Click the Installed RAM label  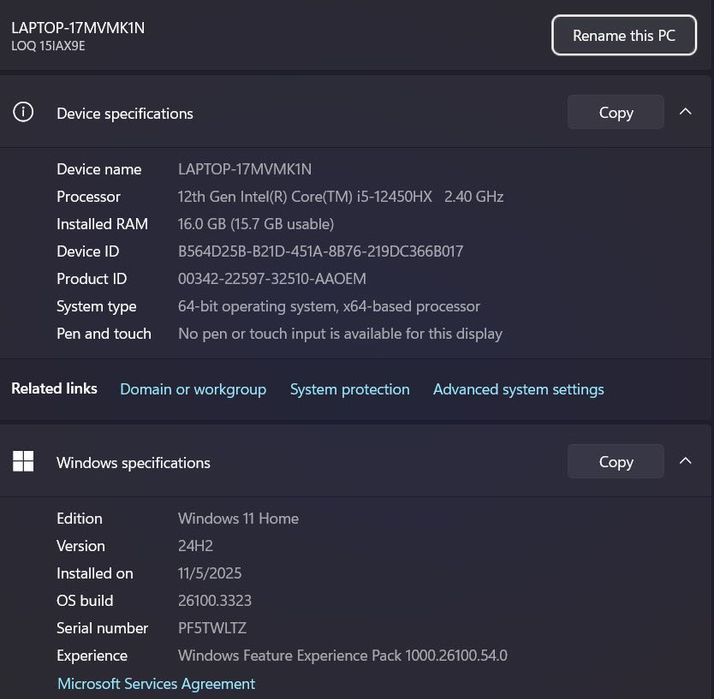click(102, 224)
